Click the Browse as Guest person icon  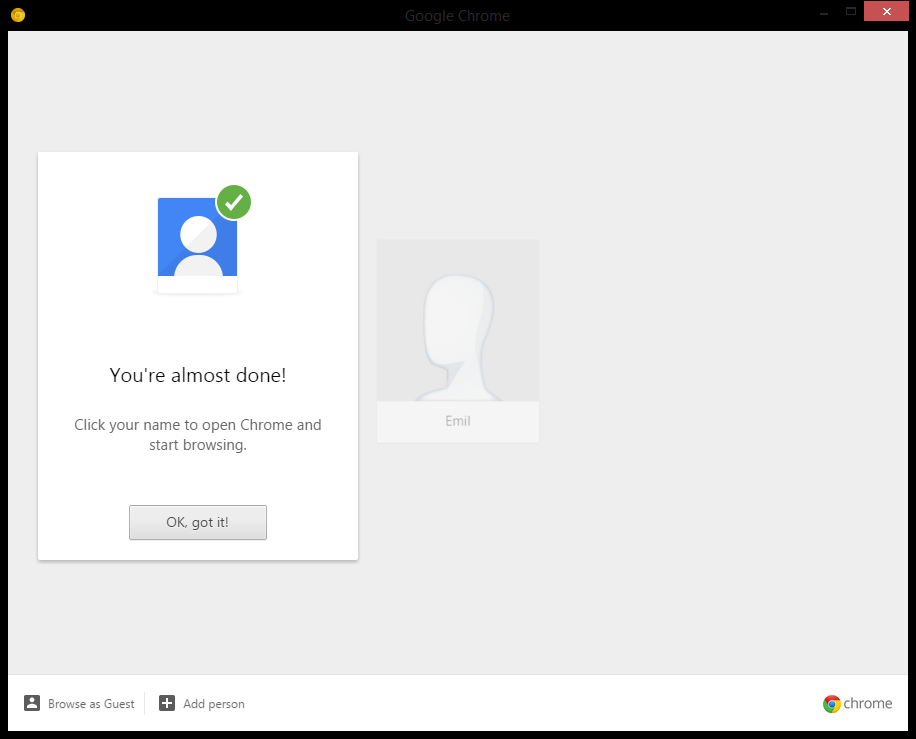pos(32,703)
